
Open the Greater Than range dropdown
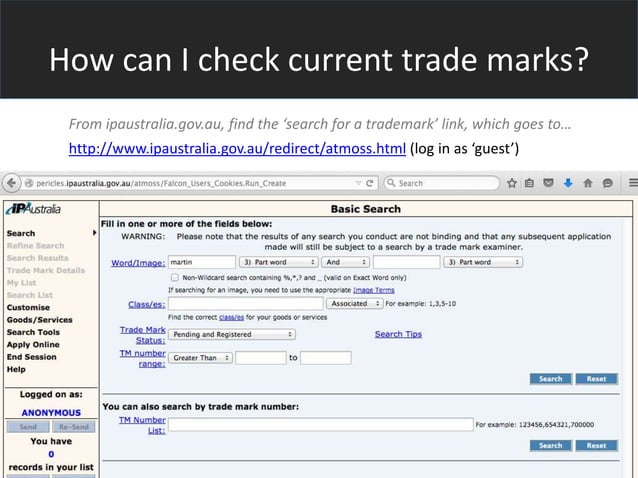click(x=201, y=358)
